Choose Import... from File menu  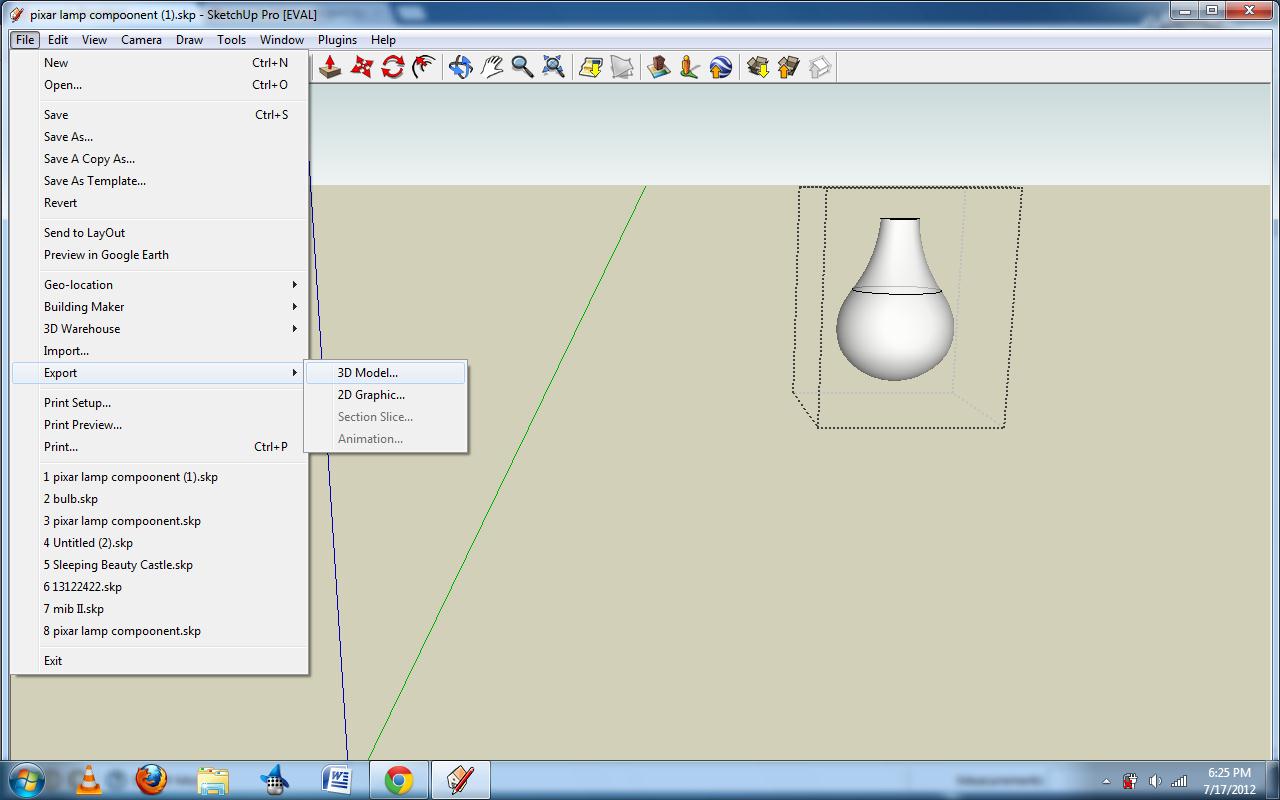pos(160,351)
